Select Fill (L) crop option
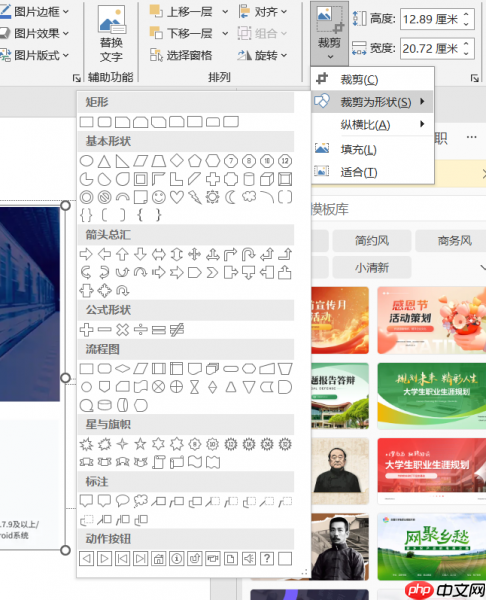The image size is (486, 600). [x=373, y=149]
